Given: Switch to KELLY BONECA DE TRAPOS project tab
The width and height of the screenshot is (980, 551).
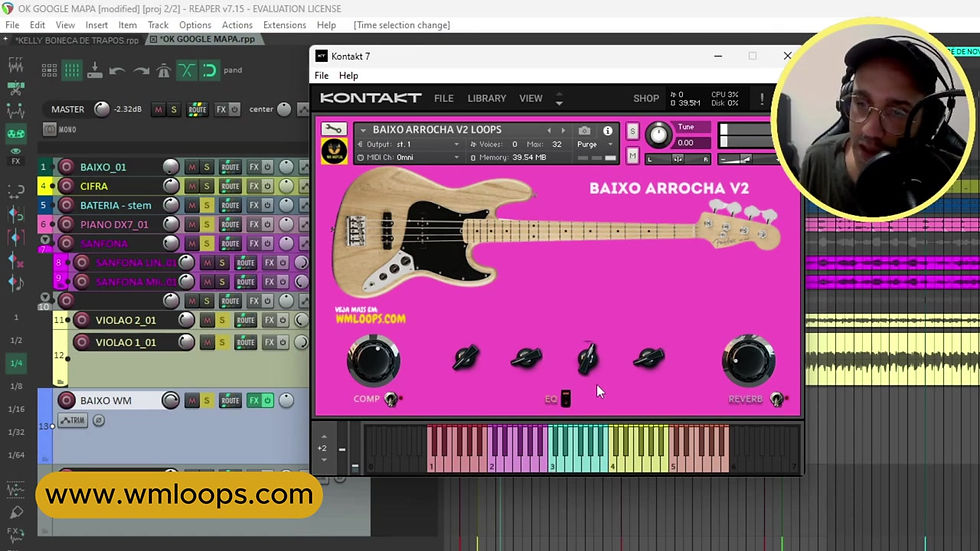Looking at the screenshot, I should pyautogui.click(x=76, y=39).
